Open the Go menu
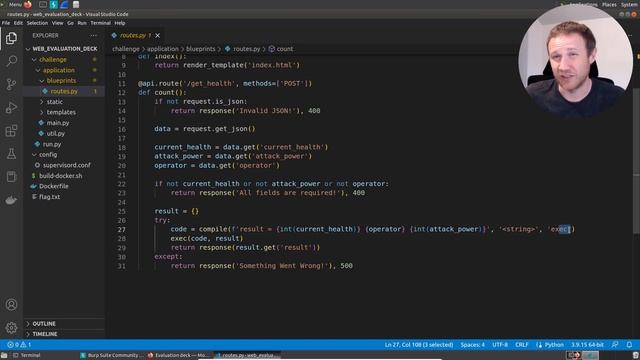 71,23
